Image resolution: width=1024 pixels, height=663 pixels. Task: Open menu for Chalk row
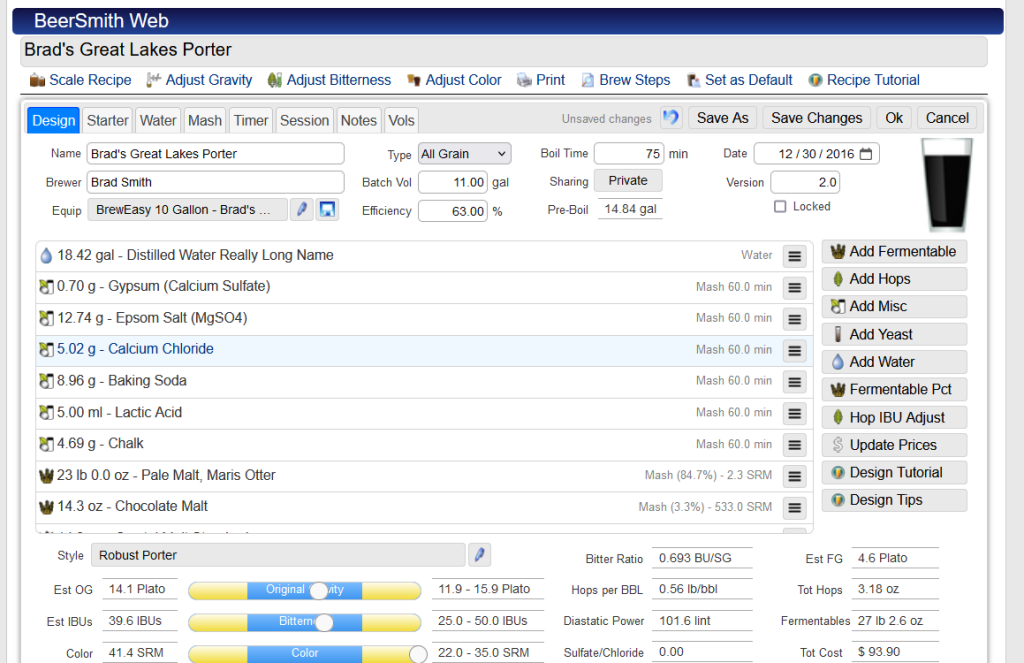tap(795, 445)
